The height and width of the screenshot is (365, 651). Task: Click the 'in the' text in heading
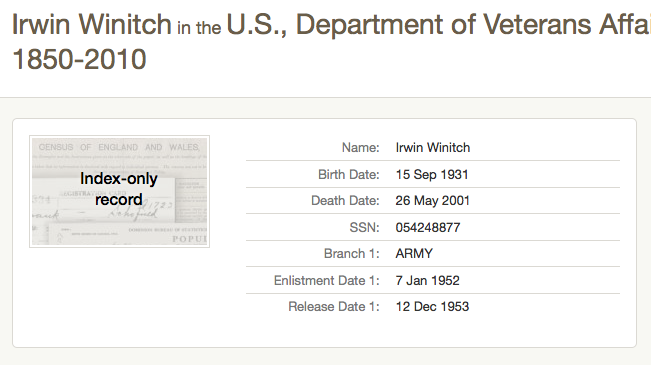(x=199, y=28)
